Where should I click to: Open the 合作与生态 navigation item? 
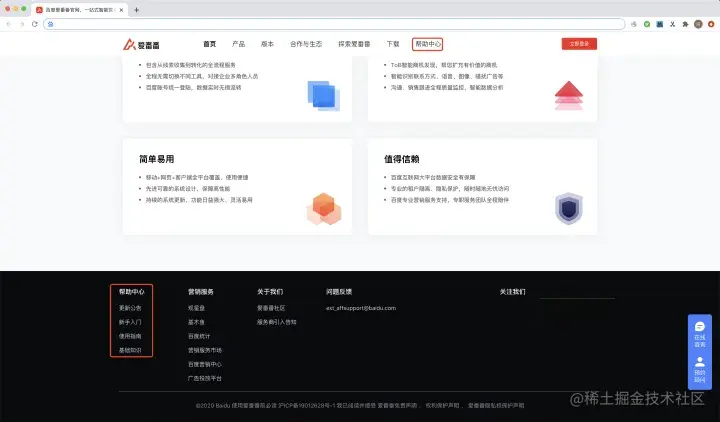(306, 44)
